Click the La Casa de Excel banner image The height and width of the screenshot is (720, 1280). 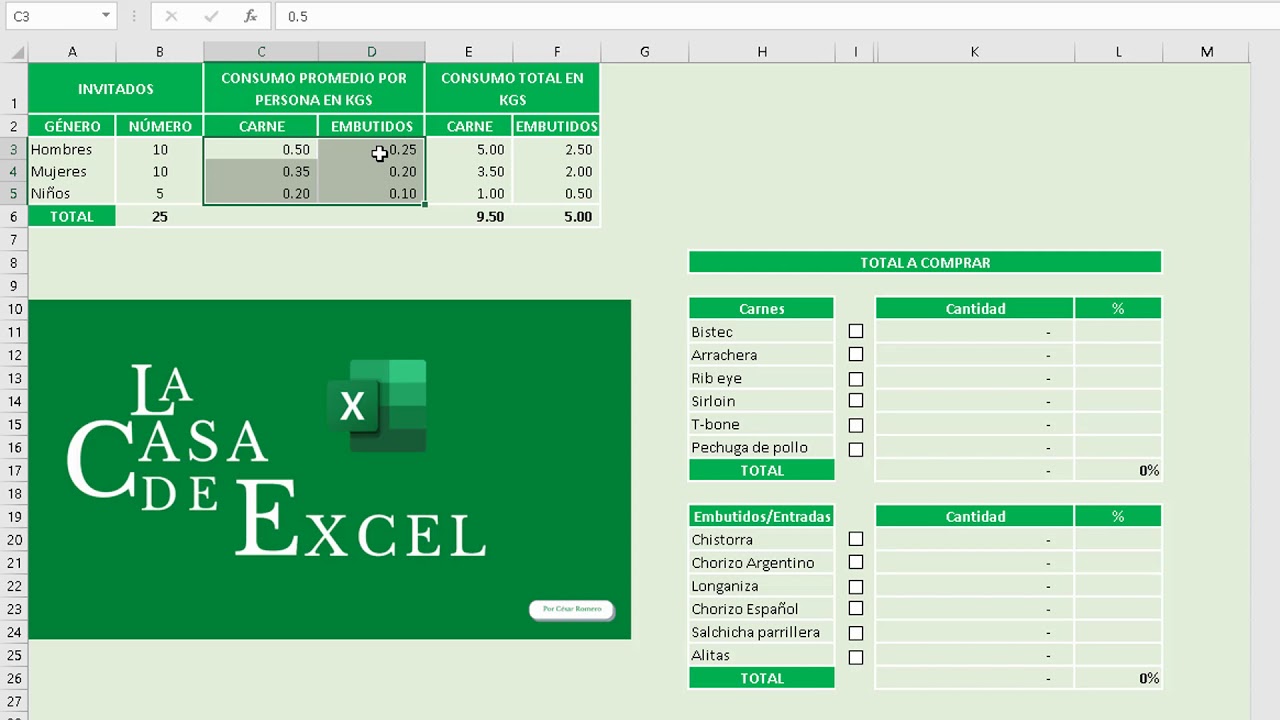tap(329, 469)
